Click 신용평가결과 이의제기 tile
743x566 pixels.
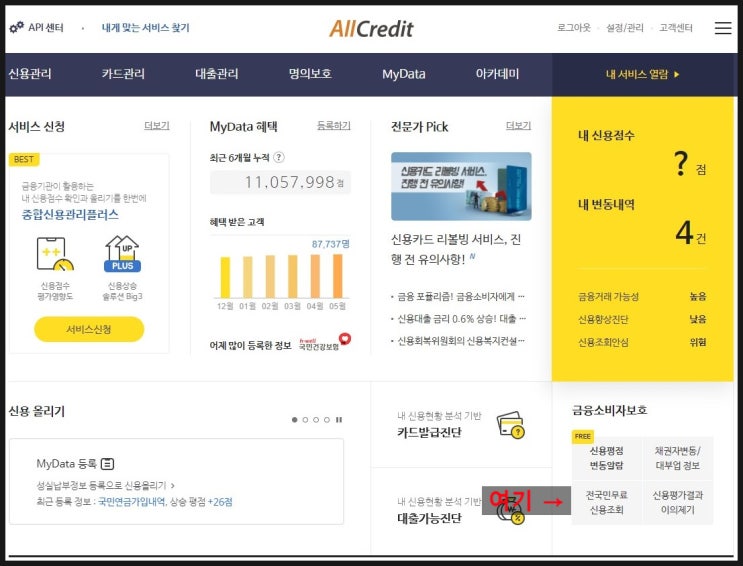678,502
